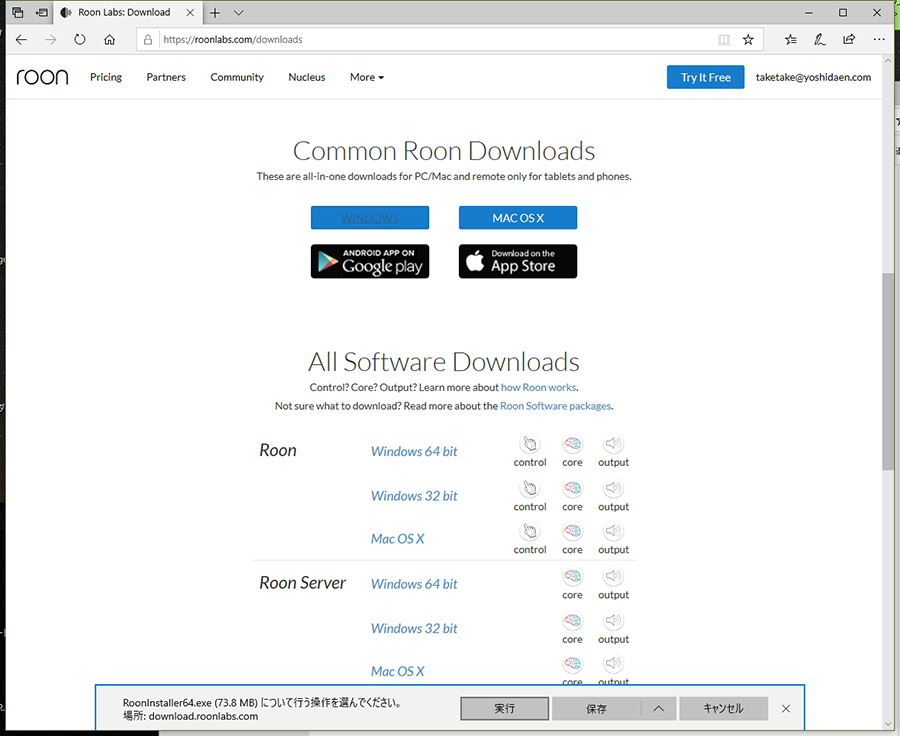Switch to the Roon Labs: Download tab
This screenshot has height=736, width=900.
[x=125, y=13]
